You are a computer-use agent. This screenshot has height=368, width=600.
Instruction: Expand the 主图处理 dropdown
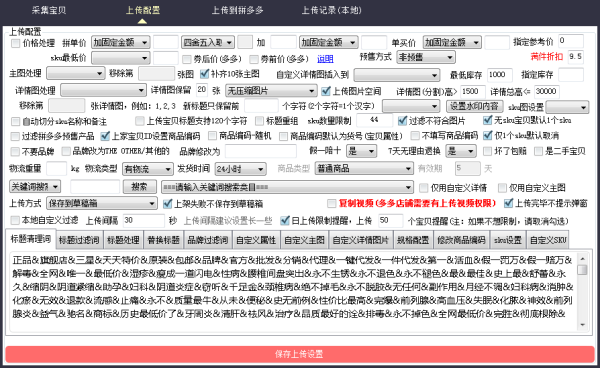click(76, 73)
